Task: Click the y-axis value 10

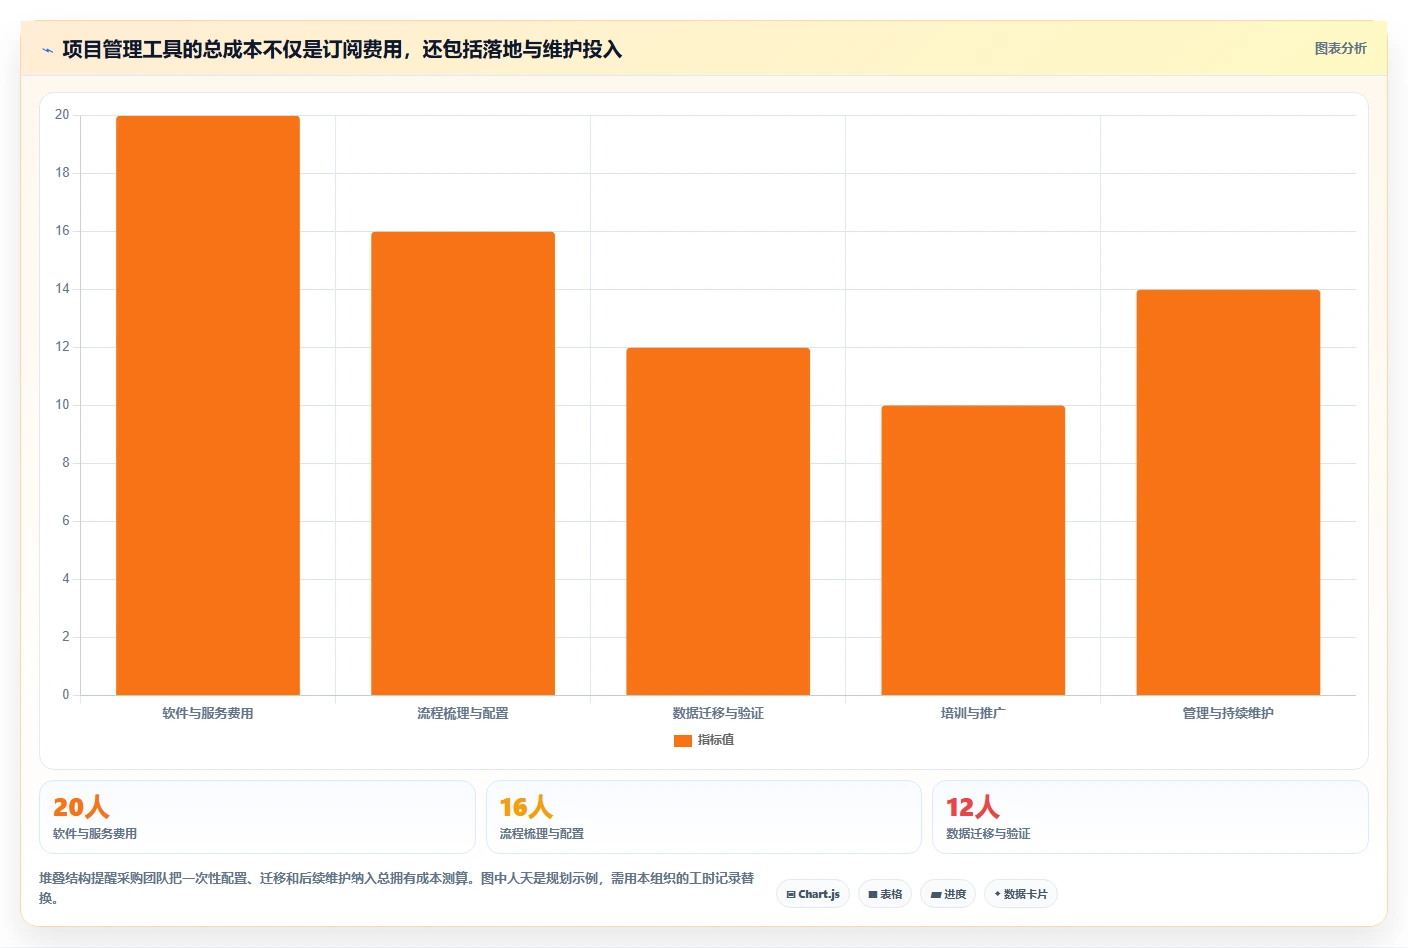Action: tap(62, 405)
